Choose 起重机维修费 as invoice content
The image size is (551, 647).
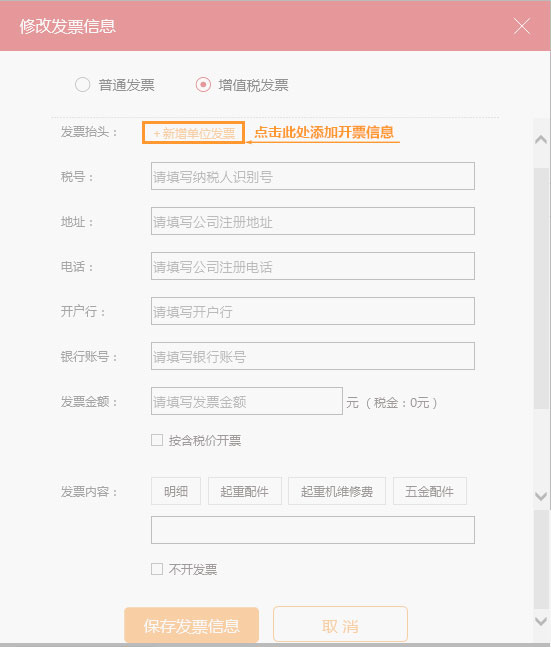pos(337,491)
